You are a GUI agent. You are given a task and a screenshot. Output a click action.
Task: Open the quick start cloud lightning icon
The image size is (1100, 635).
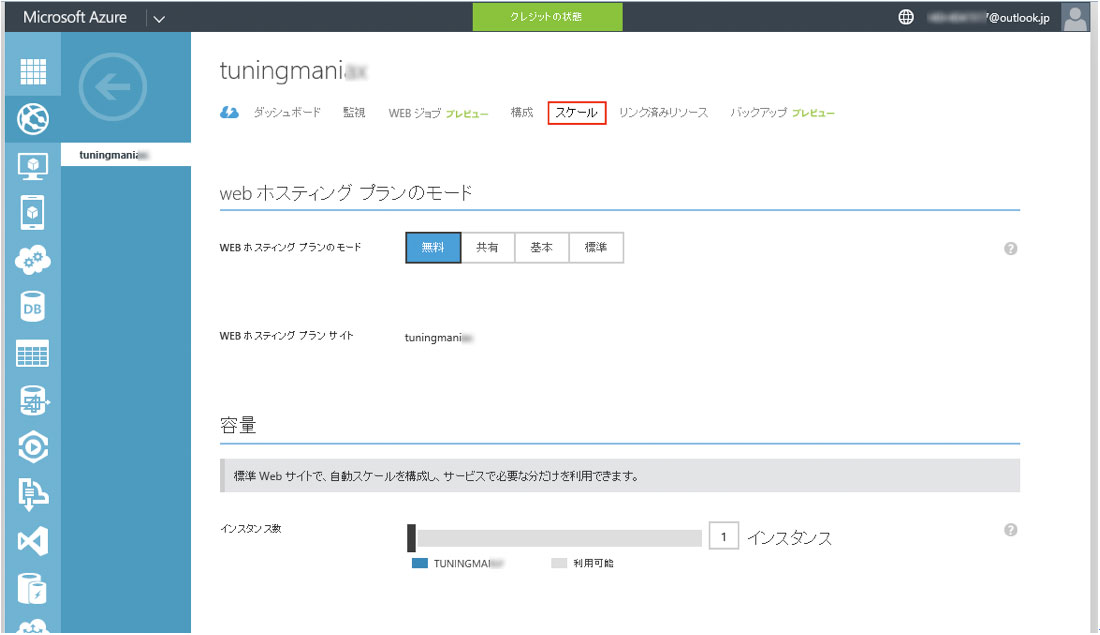tap(229, 112)
